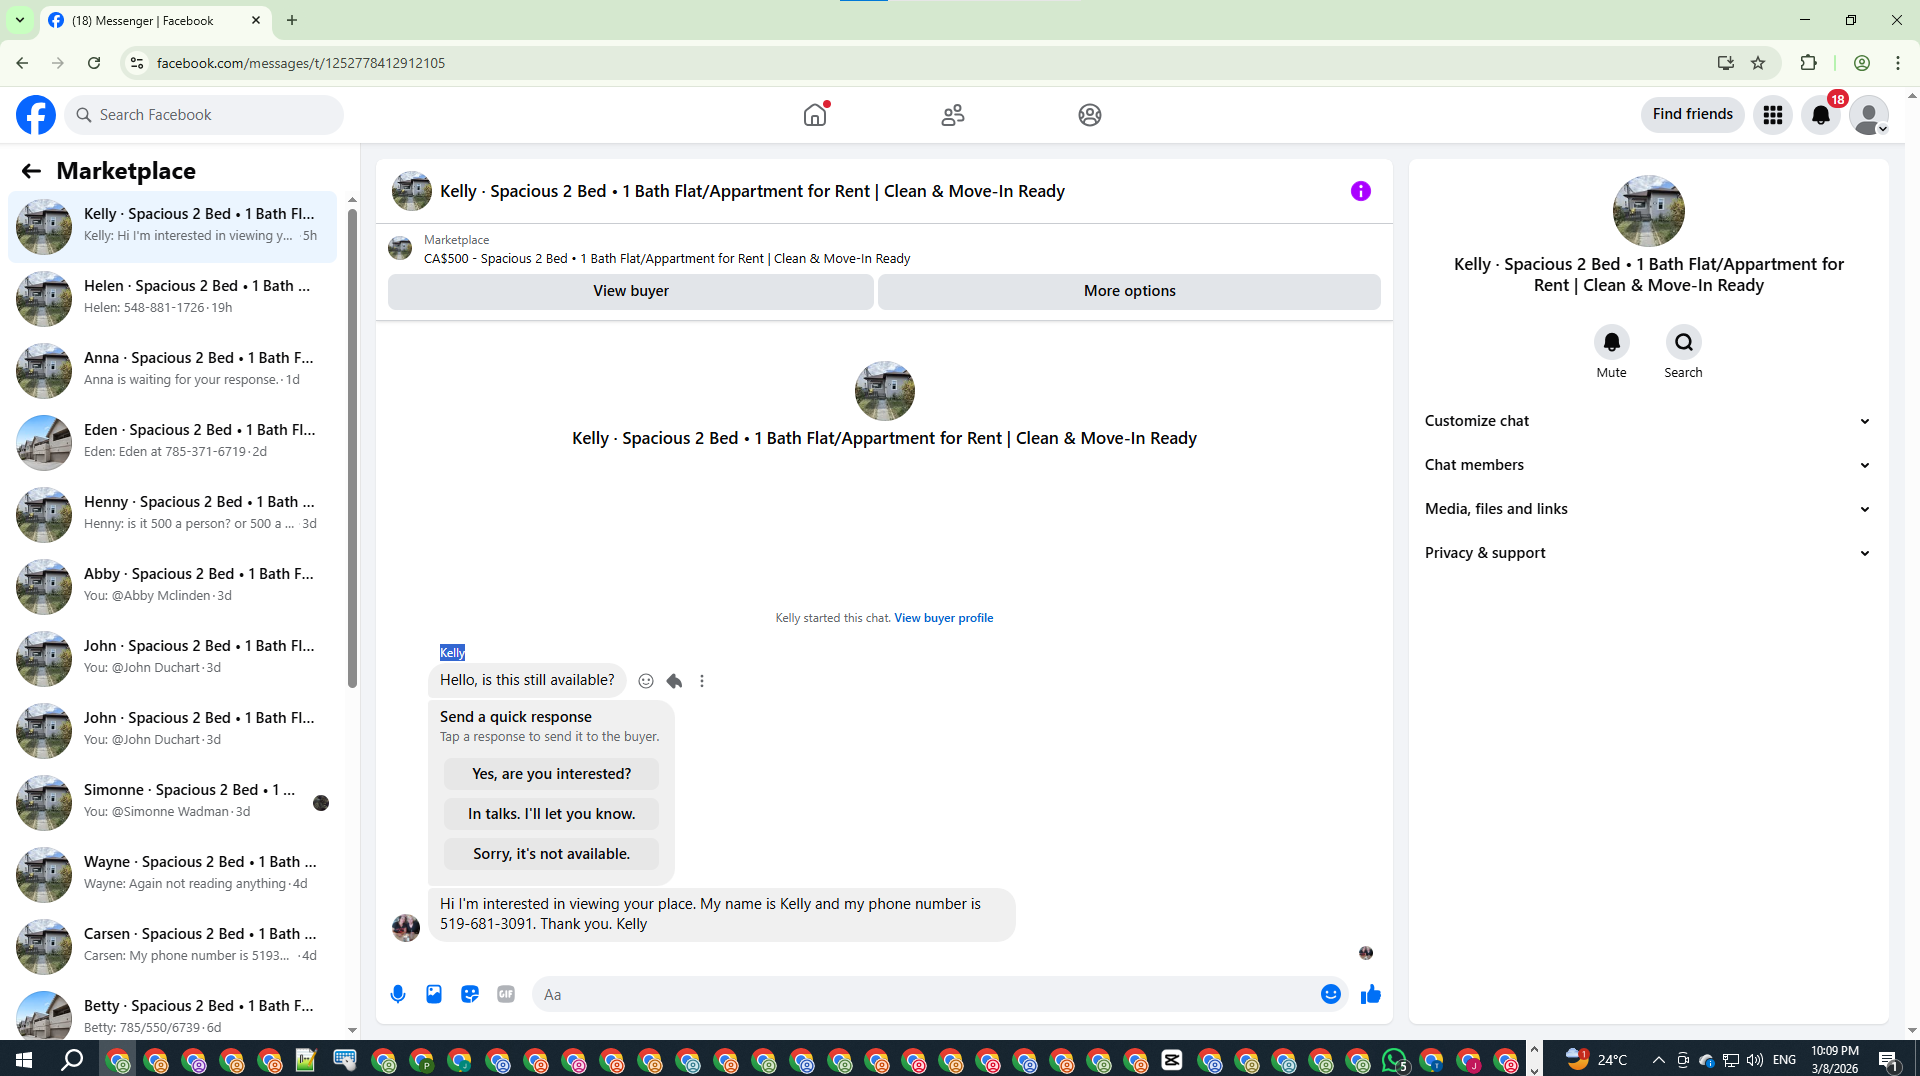Click Find friends button
The height and width of the screenshot is (1076, 1920).
tap(1692, 114)
